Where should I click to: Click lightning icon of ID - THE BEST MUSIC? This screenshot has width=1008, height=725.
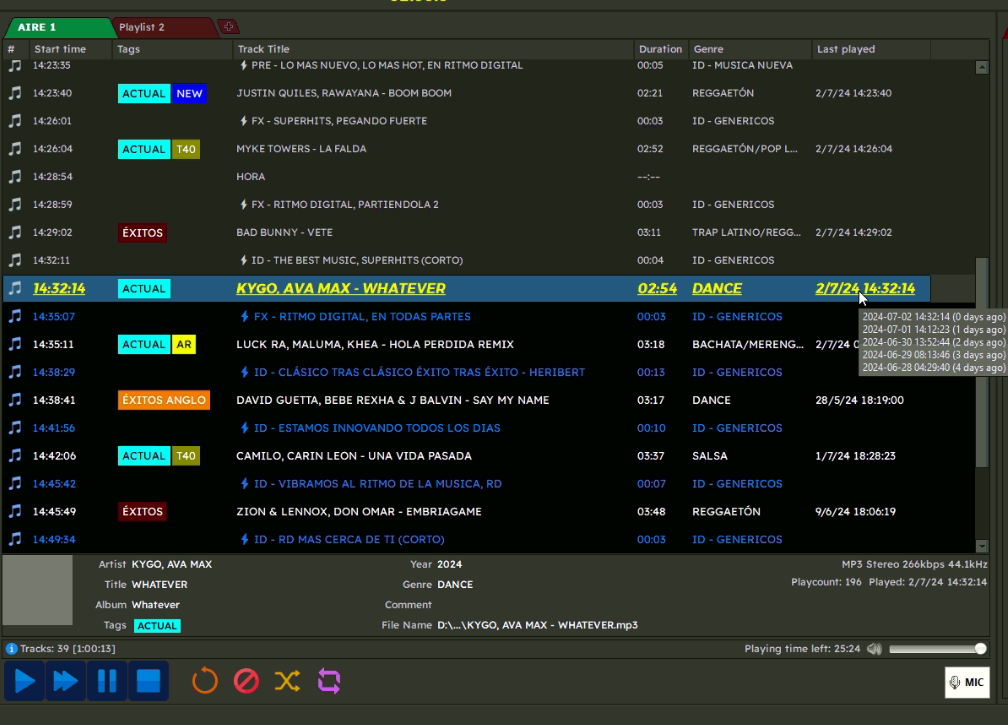[244, 260]
